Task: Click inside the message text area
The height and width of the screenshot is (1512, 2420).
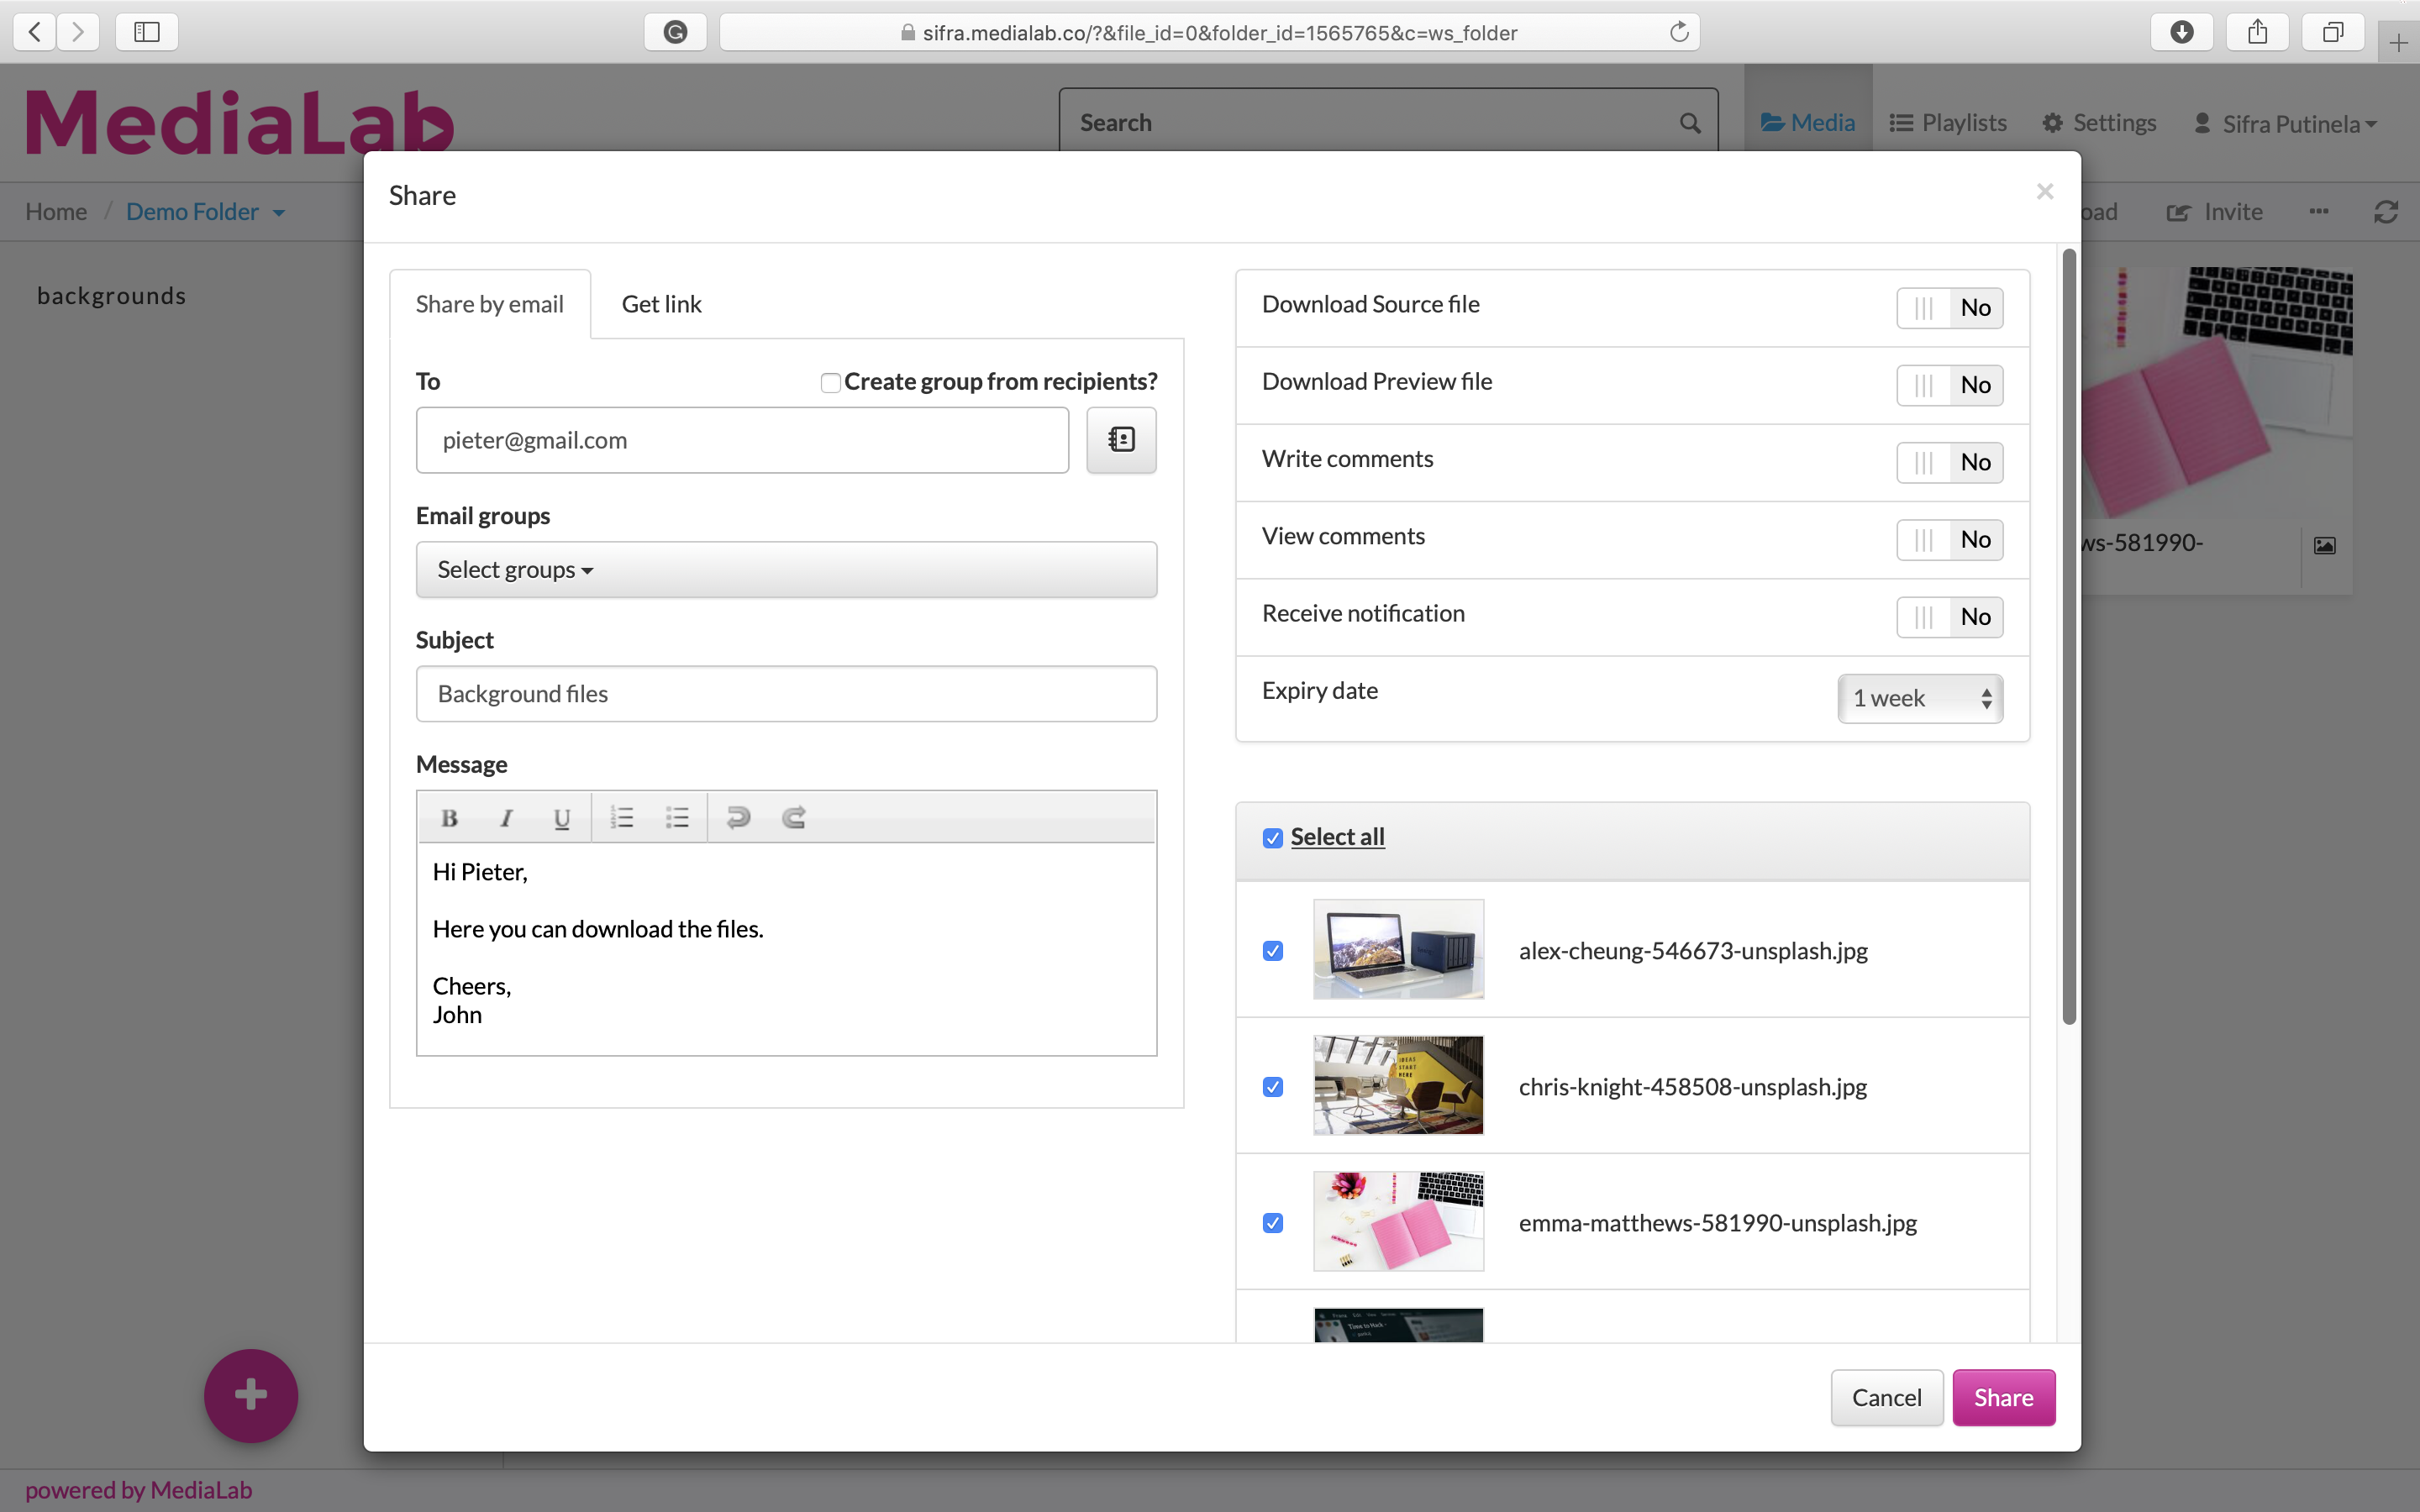Action: click(787, 948)
